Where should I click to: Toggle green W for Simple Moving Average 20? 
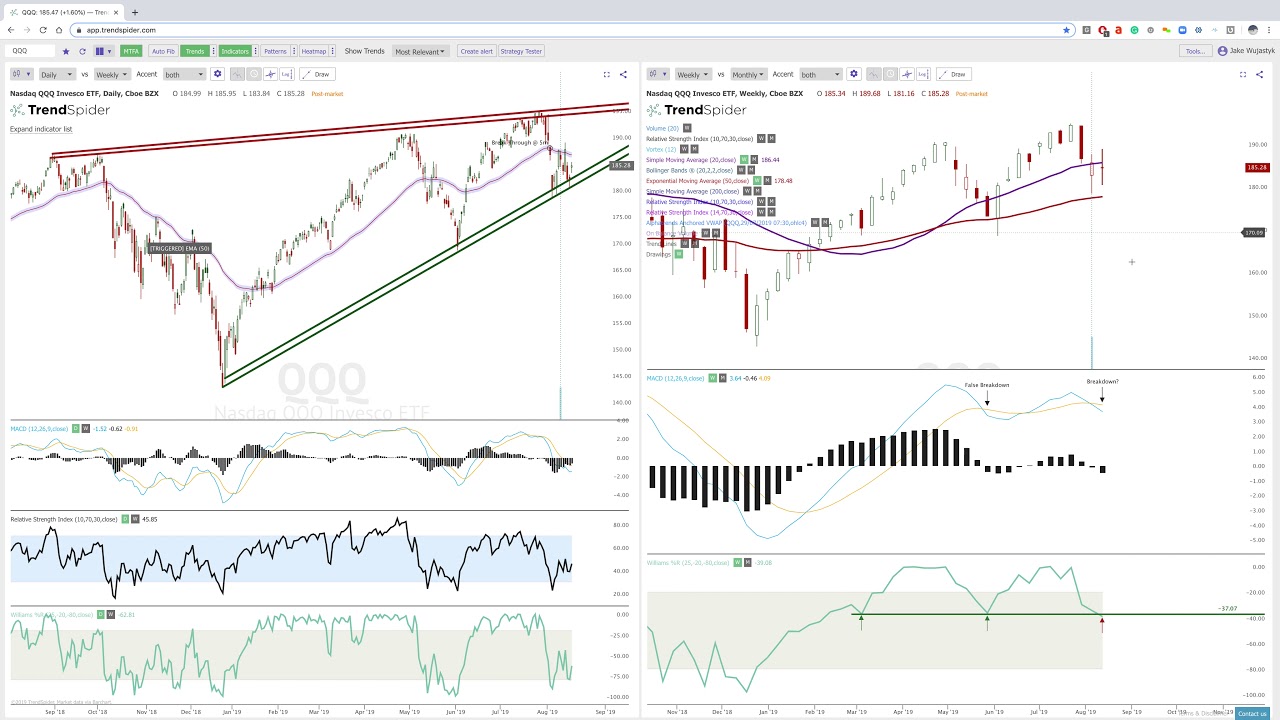(x=744, y=159)
